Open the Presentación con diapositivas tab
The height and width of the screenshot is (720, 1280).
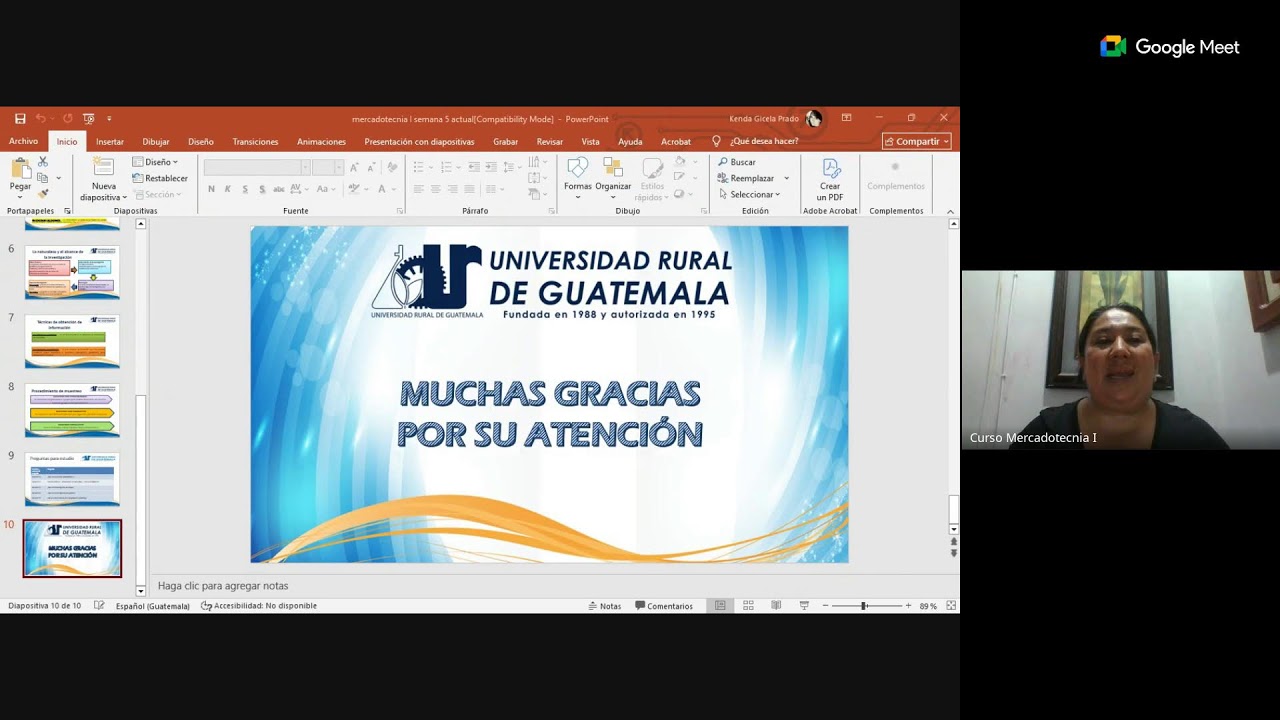coord(419,141)
